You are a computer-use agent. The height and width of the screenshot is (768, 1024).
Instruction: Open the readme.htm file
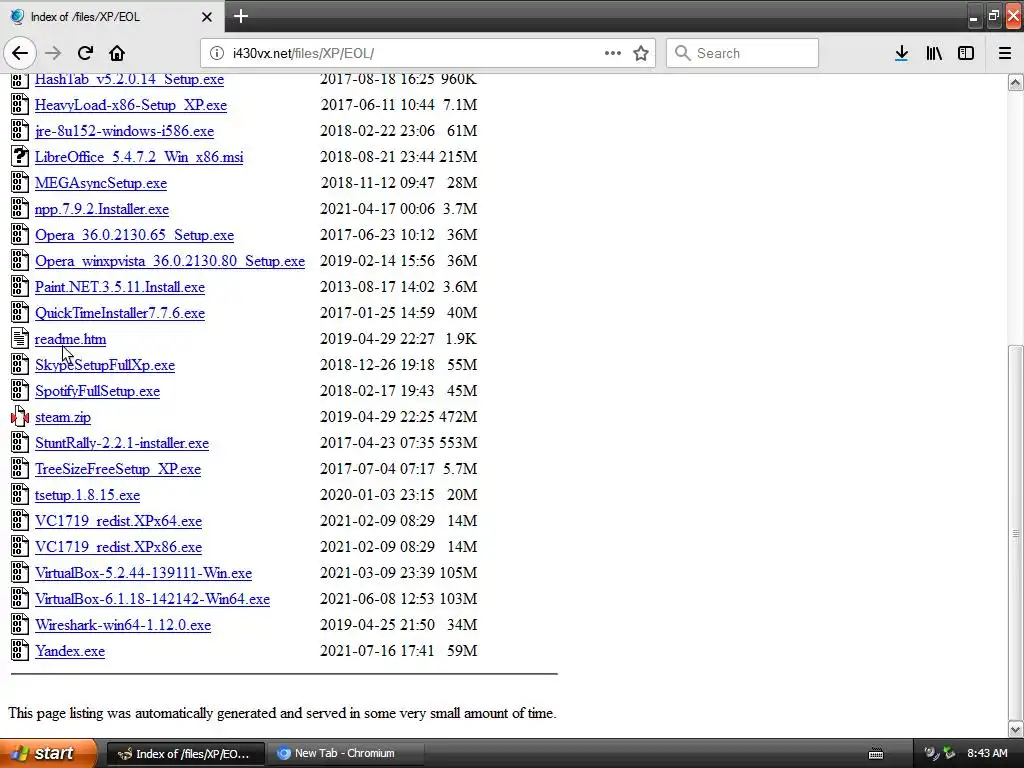coord(71,340)
